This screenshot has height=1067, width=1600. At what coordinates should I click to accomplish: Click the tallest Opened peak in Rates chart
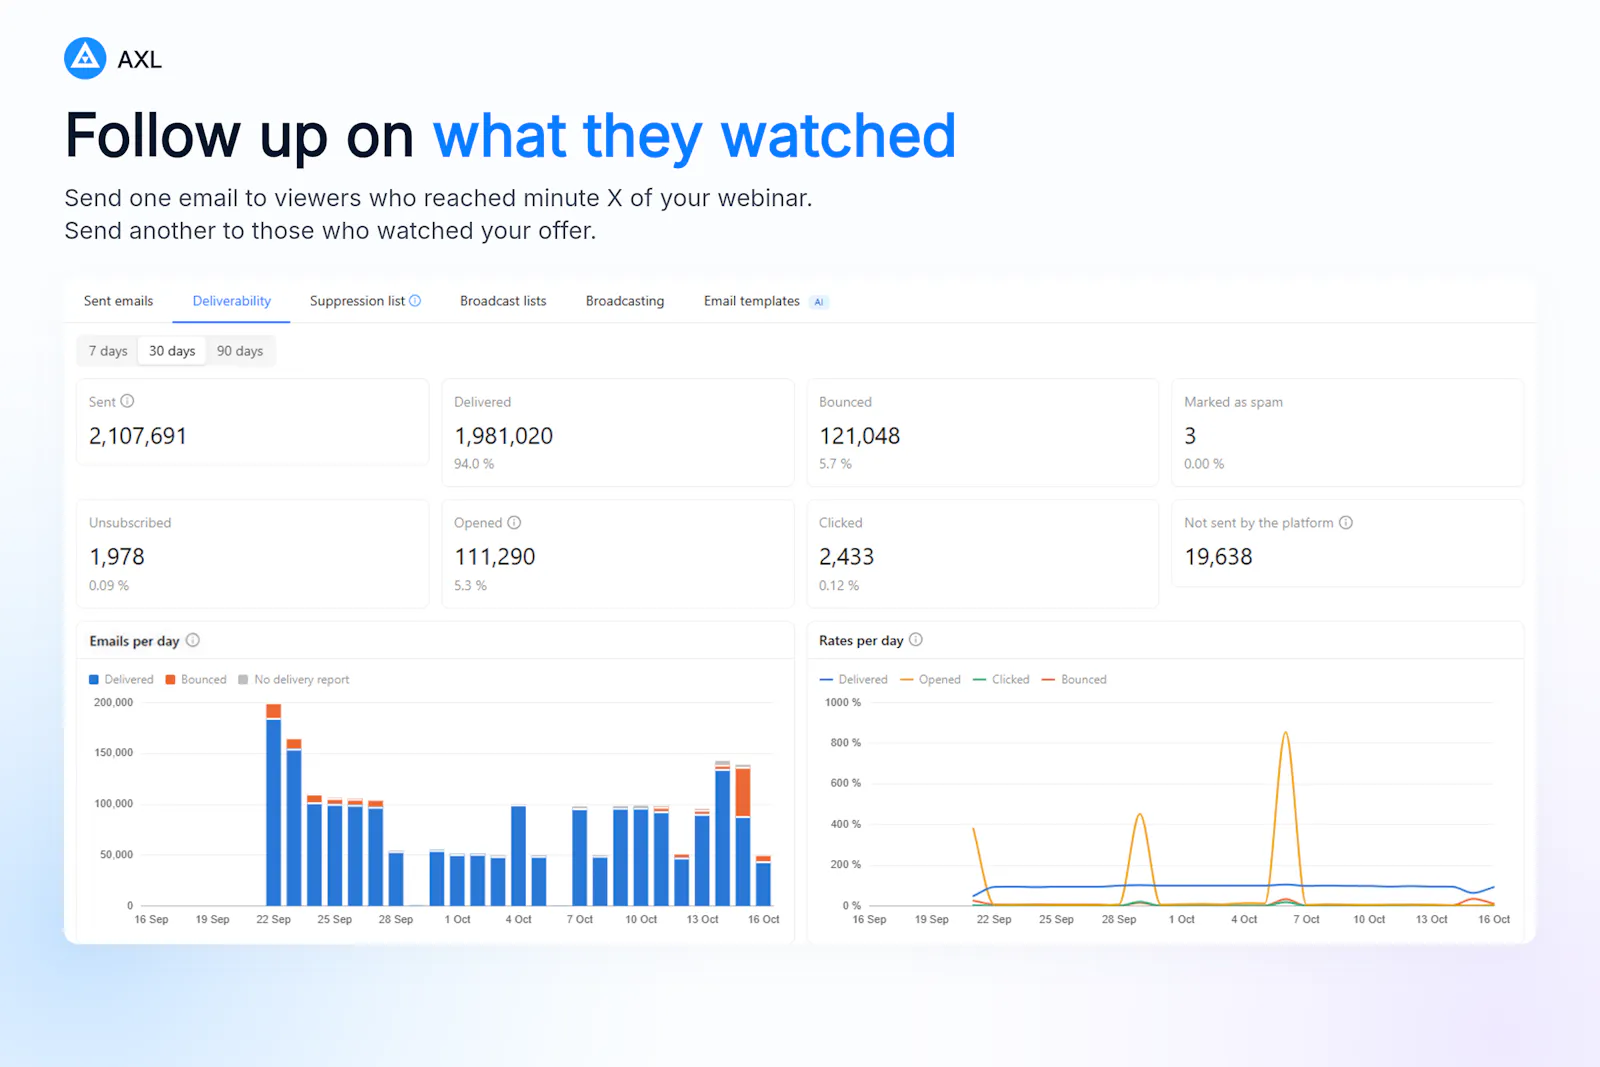1285,733
